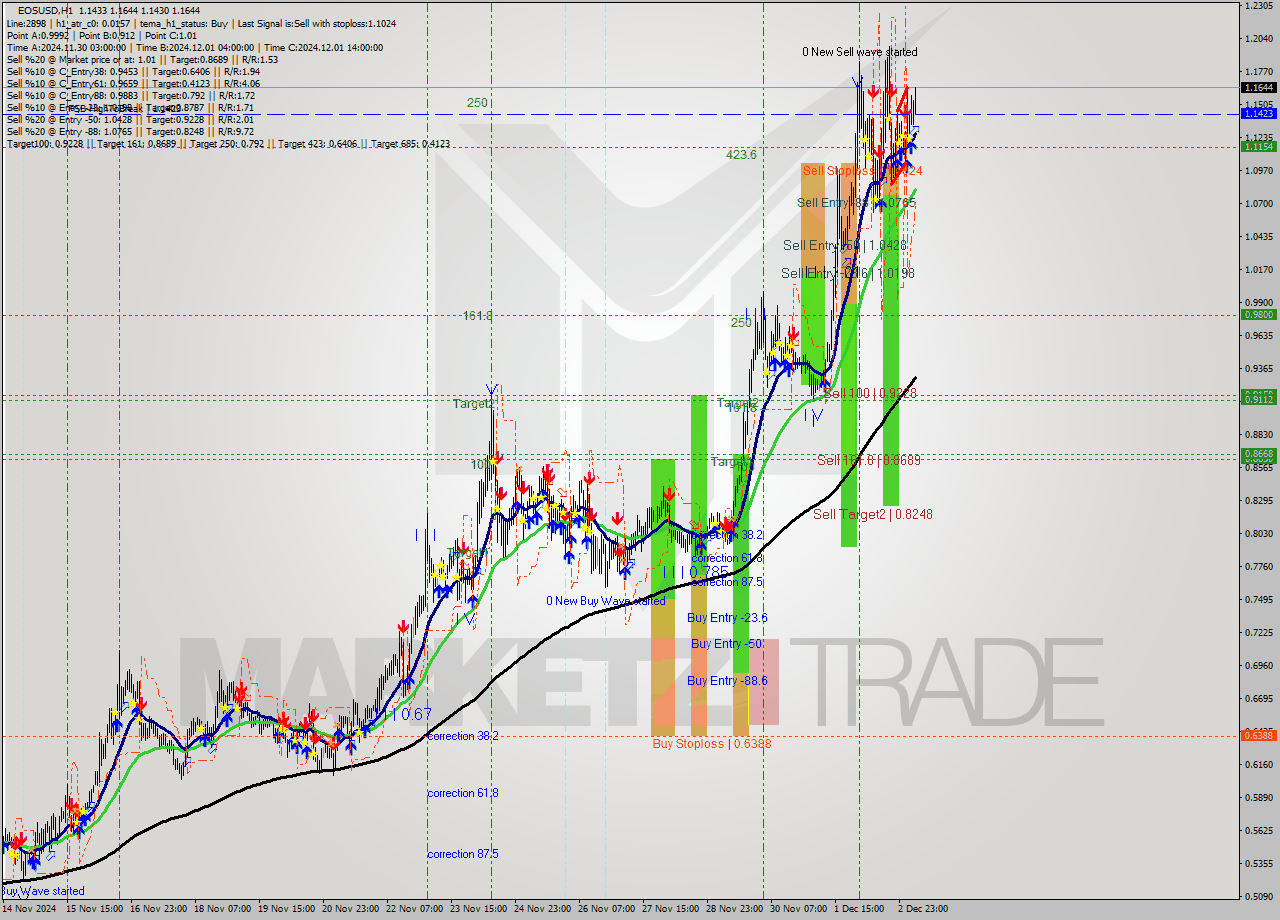
Task: Click the 'Sell Entry -50 | 1.0428' label
Action: (x=845, y=245)
